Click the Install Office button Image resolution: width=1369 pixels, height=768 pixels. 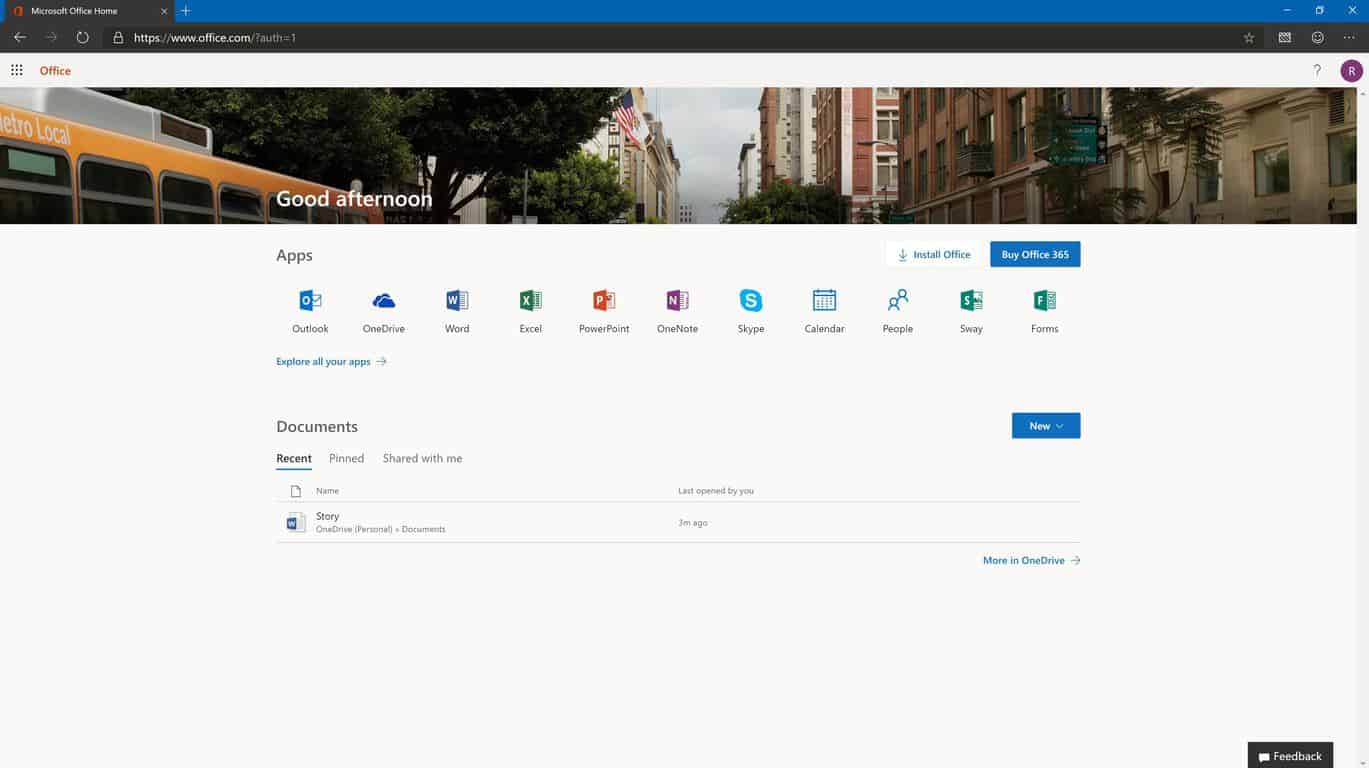click(x=934, y=255)
